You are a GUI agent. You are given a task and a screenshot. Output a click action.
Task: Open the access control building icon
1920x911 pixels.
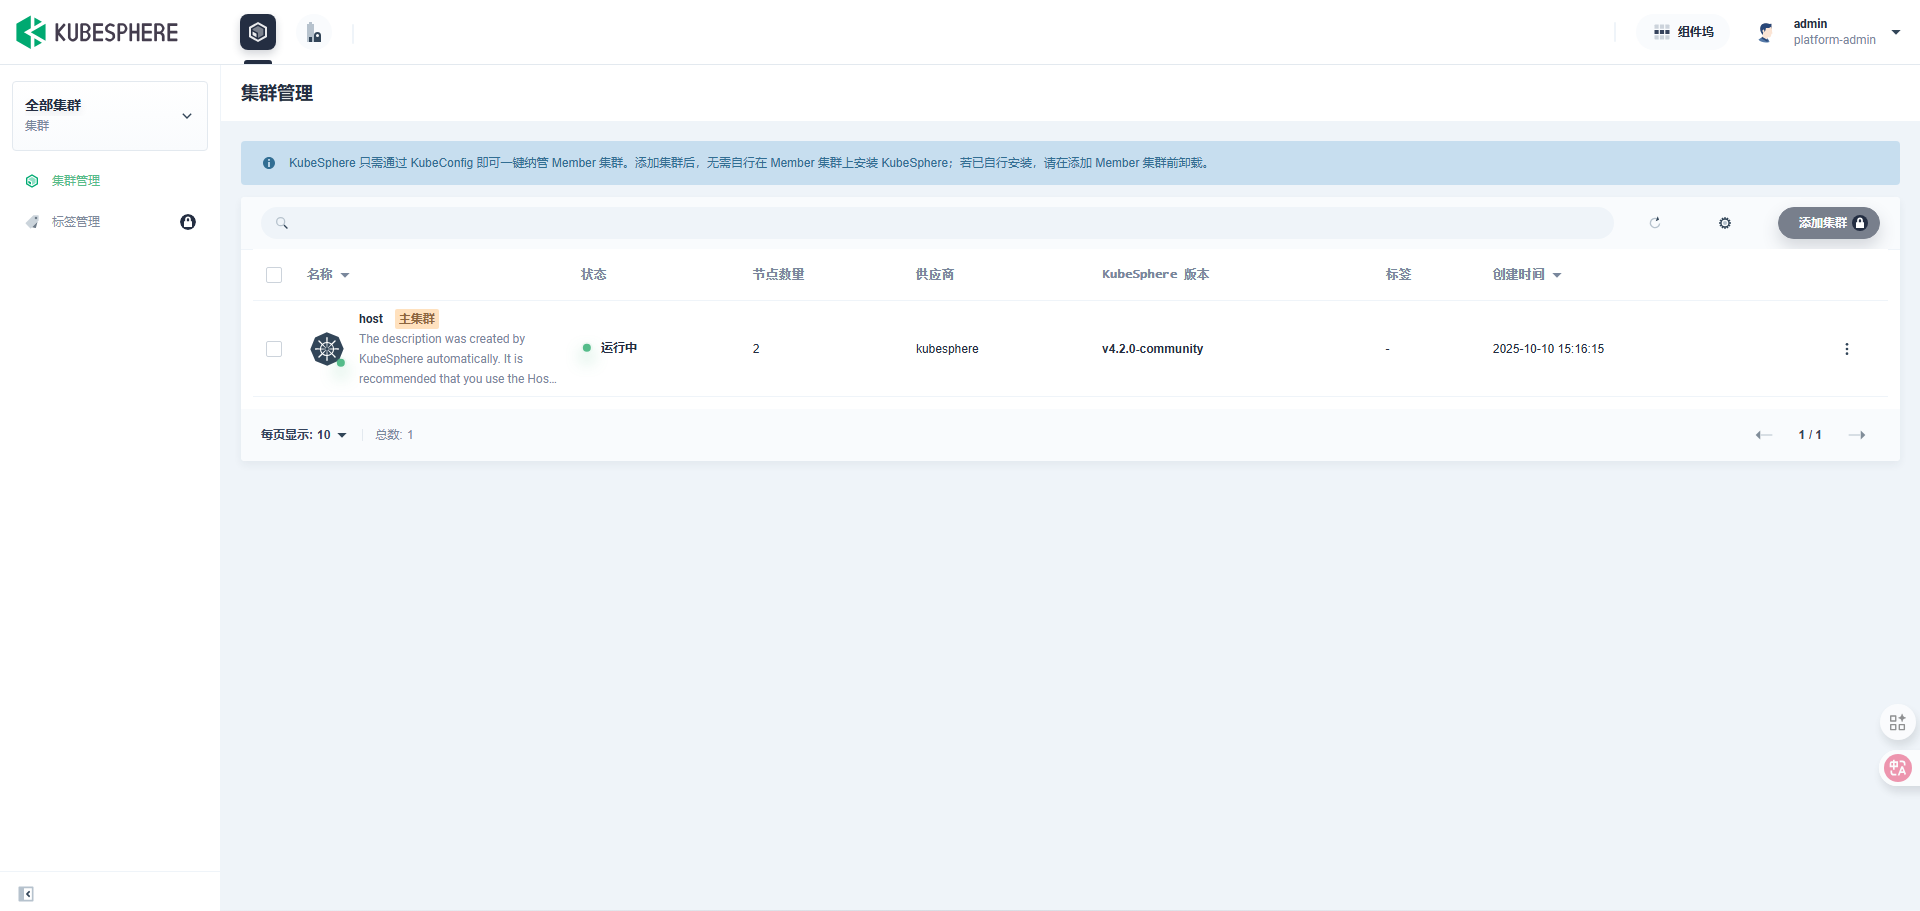[314, 33]
